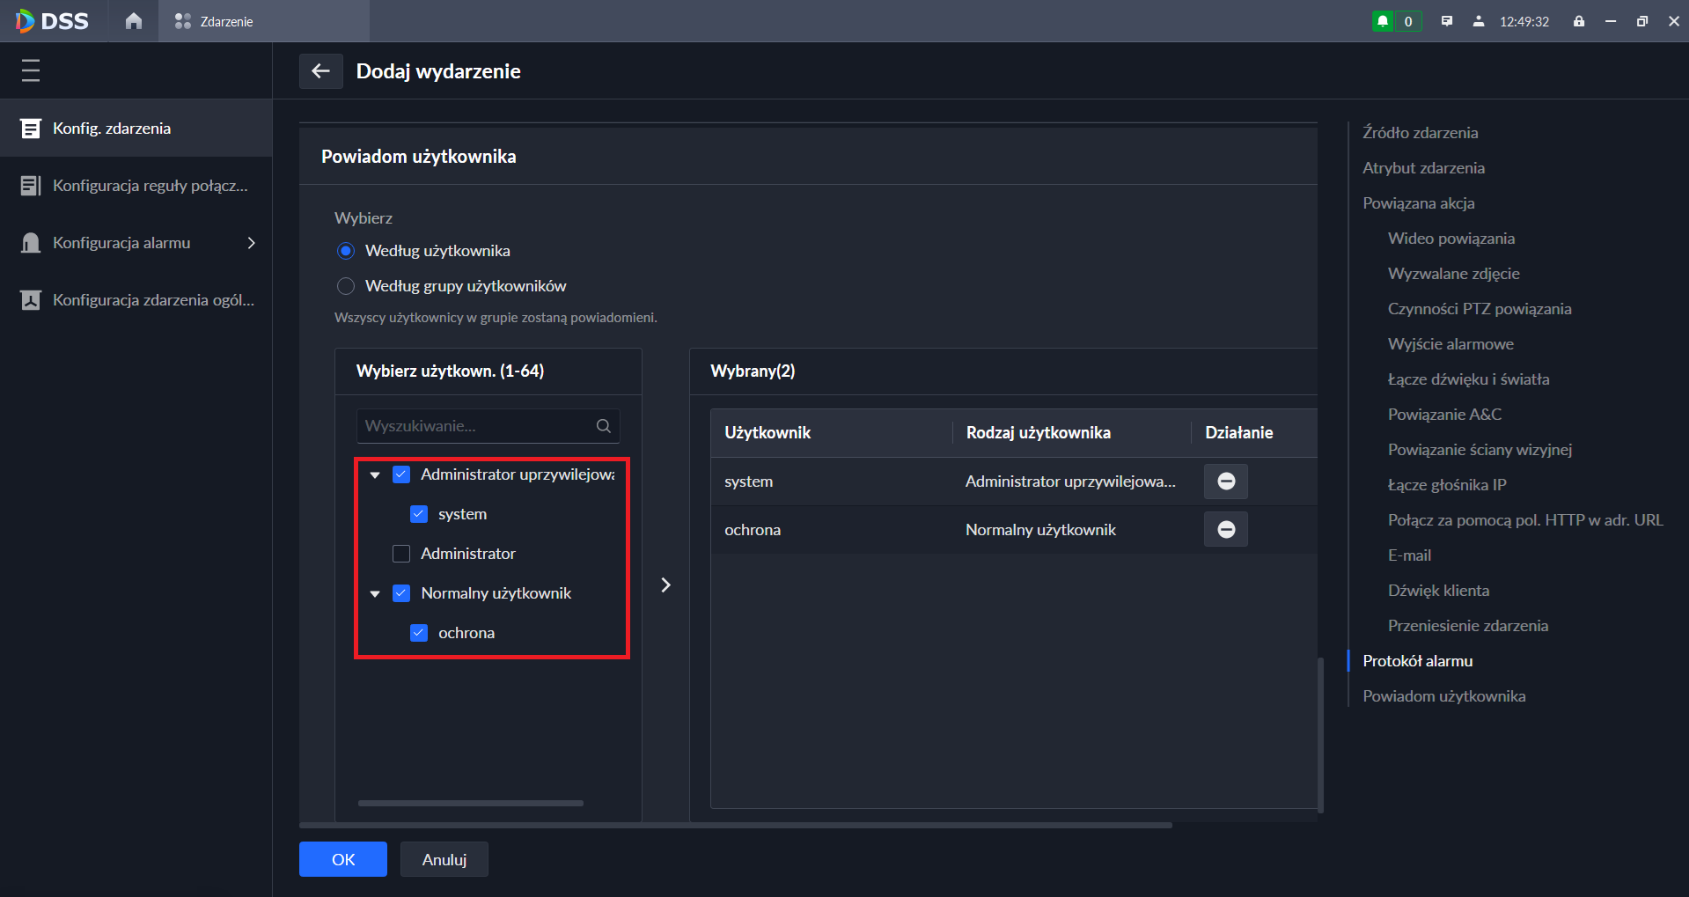Remove user 'ochrona' with minus icon
This screenshot has height=897, width=1689.
tap(1226, 530)
